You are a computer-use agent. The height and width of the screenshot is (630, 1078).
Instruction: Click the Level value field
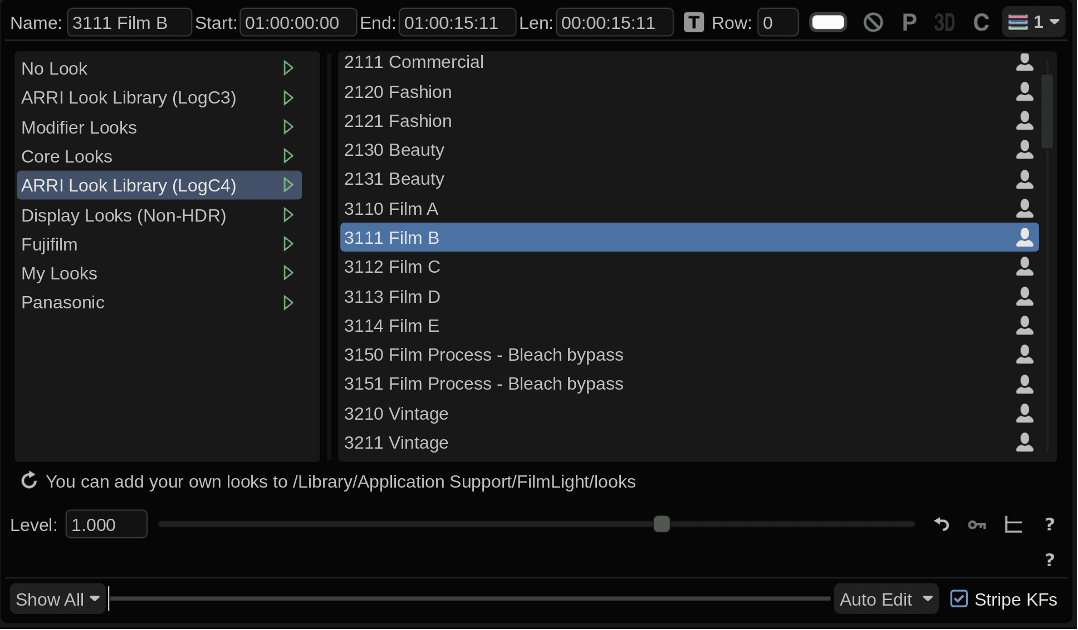107,524
